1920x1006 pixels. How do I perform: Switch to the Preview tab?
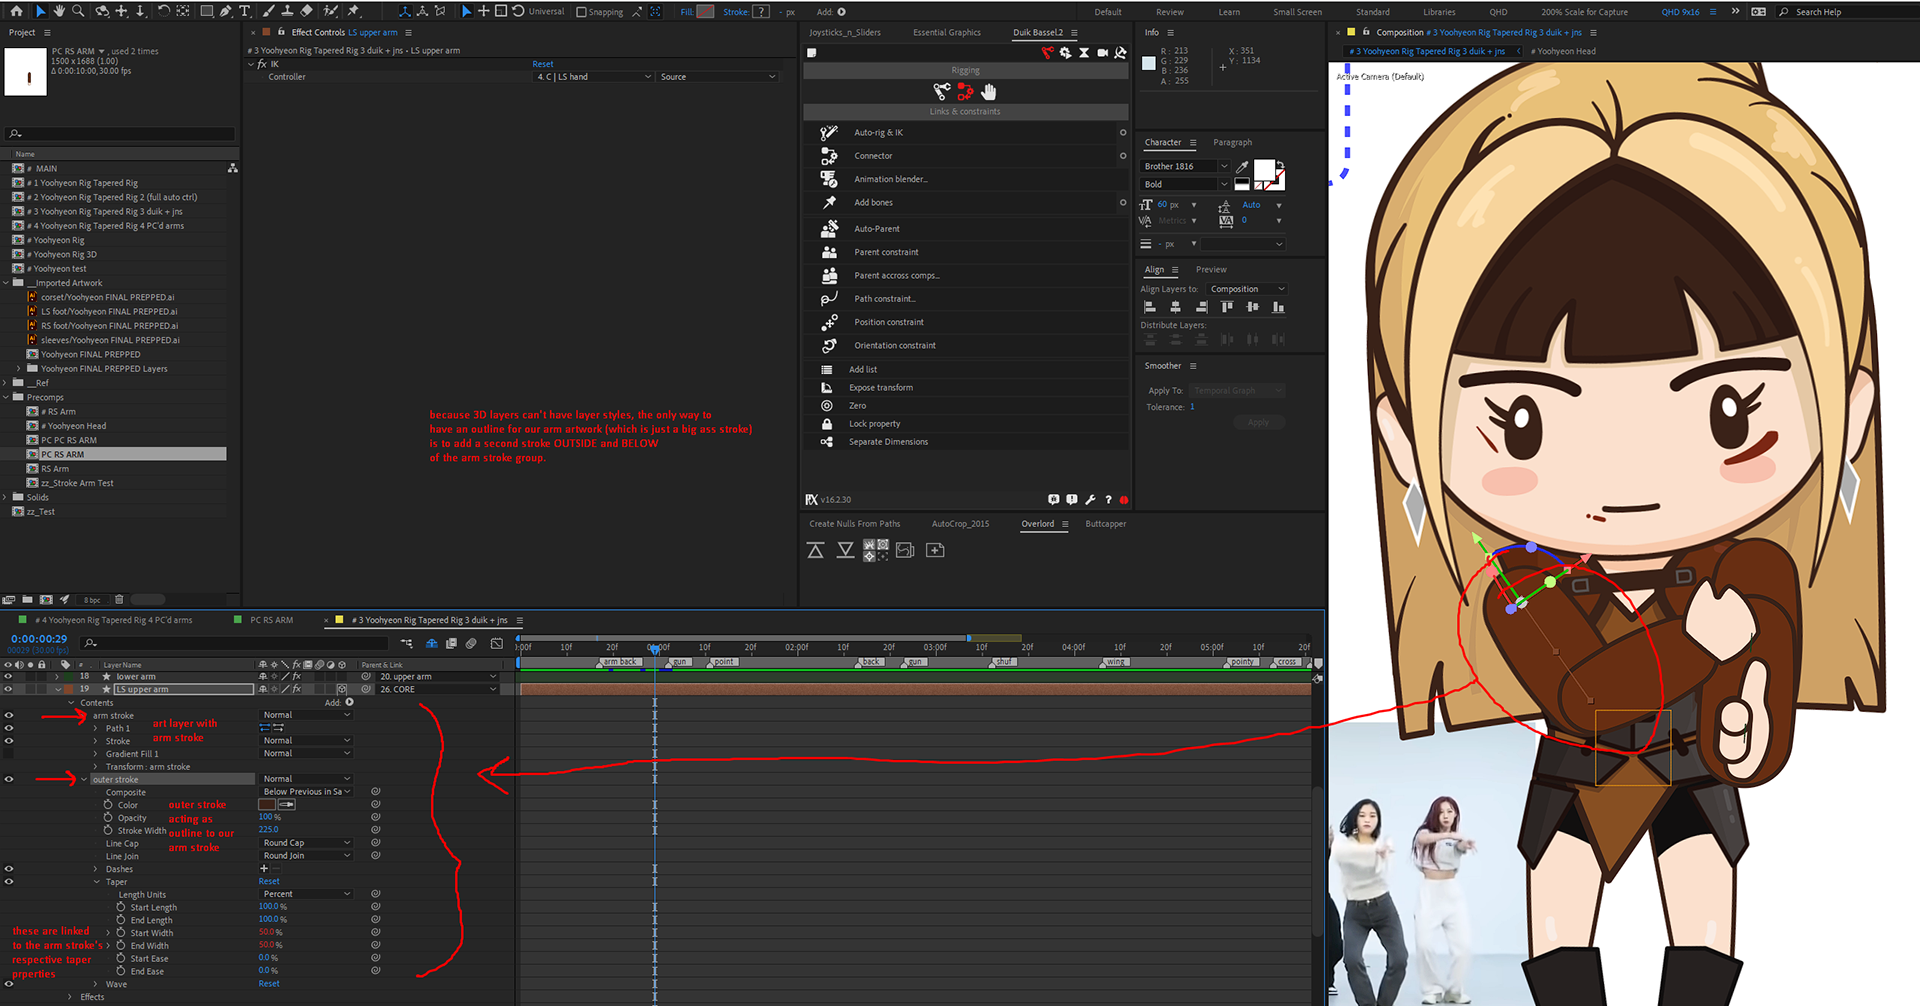pyautogui.click(x=1211, y=269)
